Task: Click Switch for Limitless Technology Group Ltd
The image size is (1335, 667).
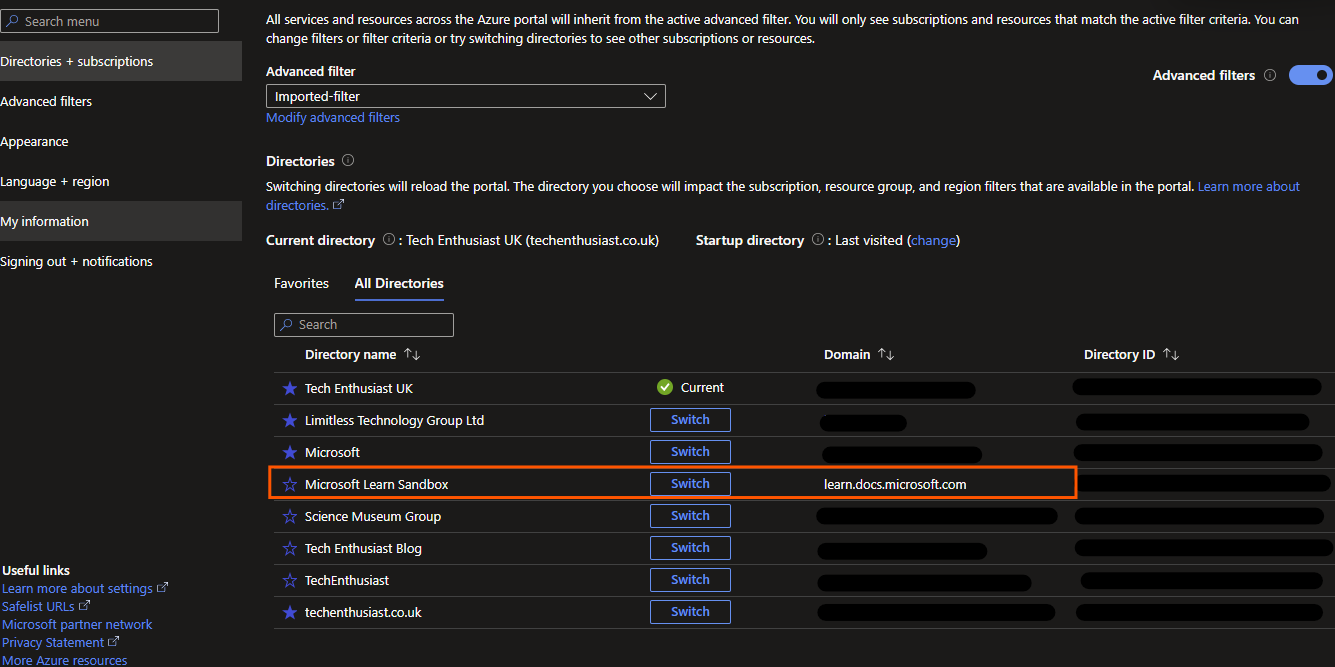Action: click(690, 419)
